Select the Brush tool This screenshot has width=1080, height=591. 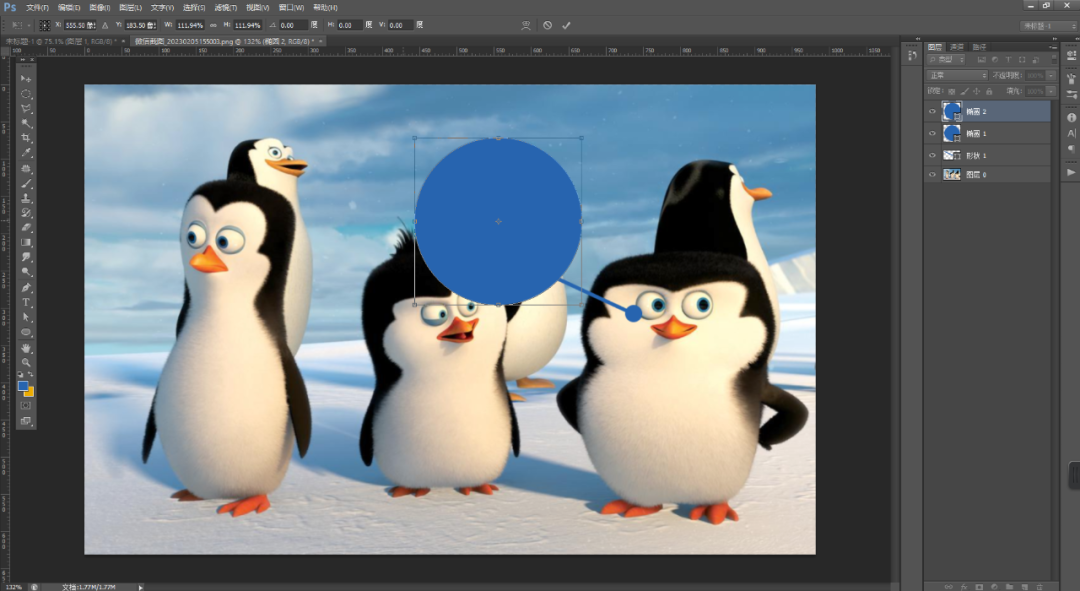tap(26, 183)
